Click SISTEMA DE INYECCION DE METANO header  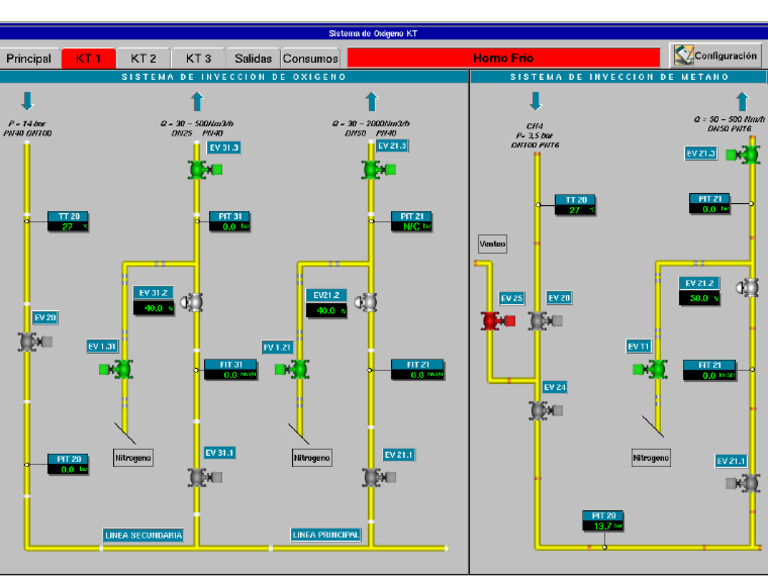(x=619, y=77)
